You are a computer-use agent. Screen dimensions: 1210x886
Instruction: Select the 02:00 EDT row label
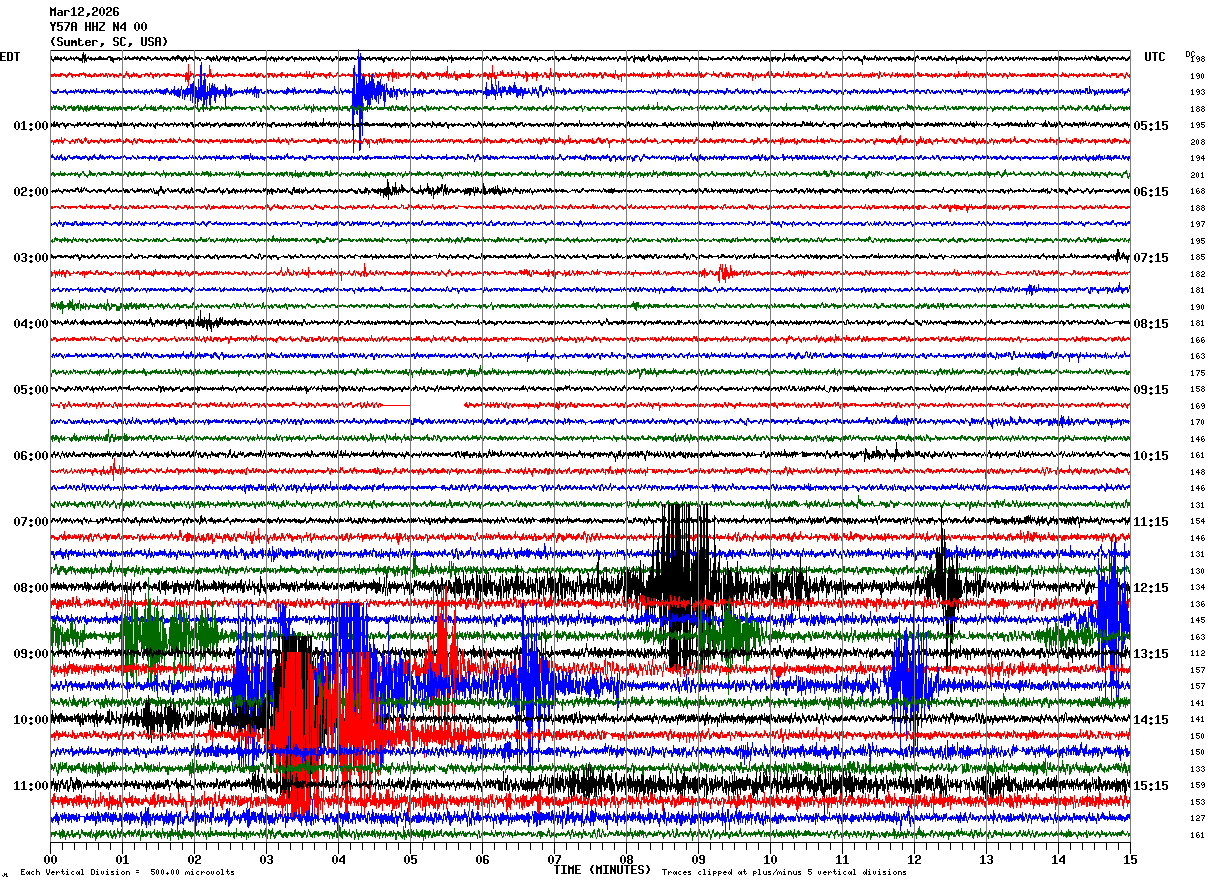[x=31, y=192]
